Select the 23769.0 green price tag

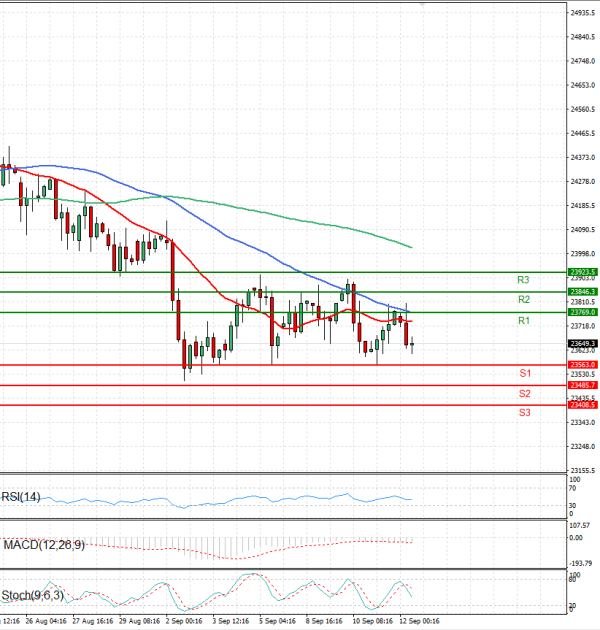[x=583, y=312]
